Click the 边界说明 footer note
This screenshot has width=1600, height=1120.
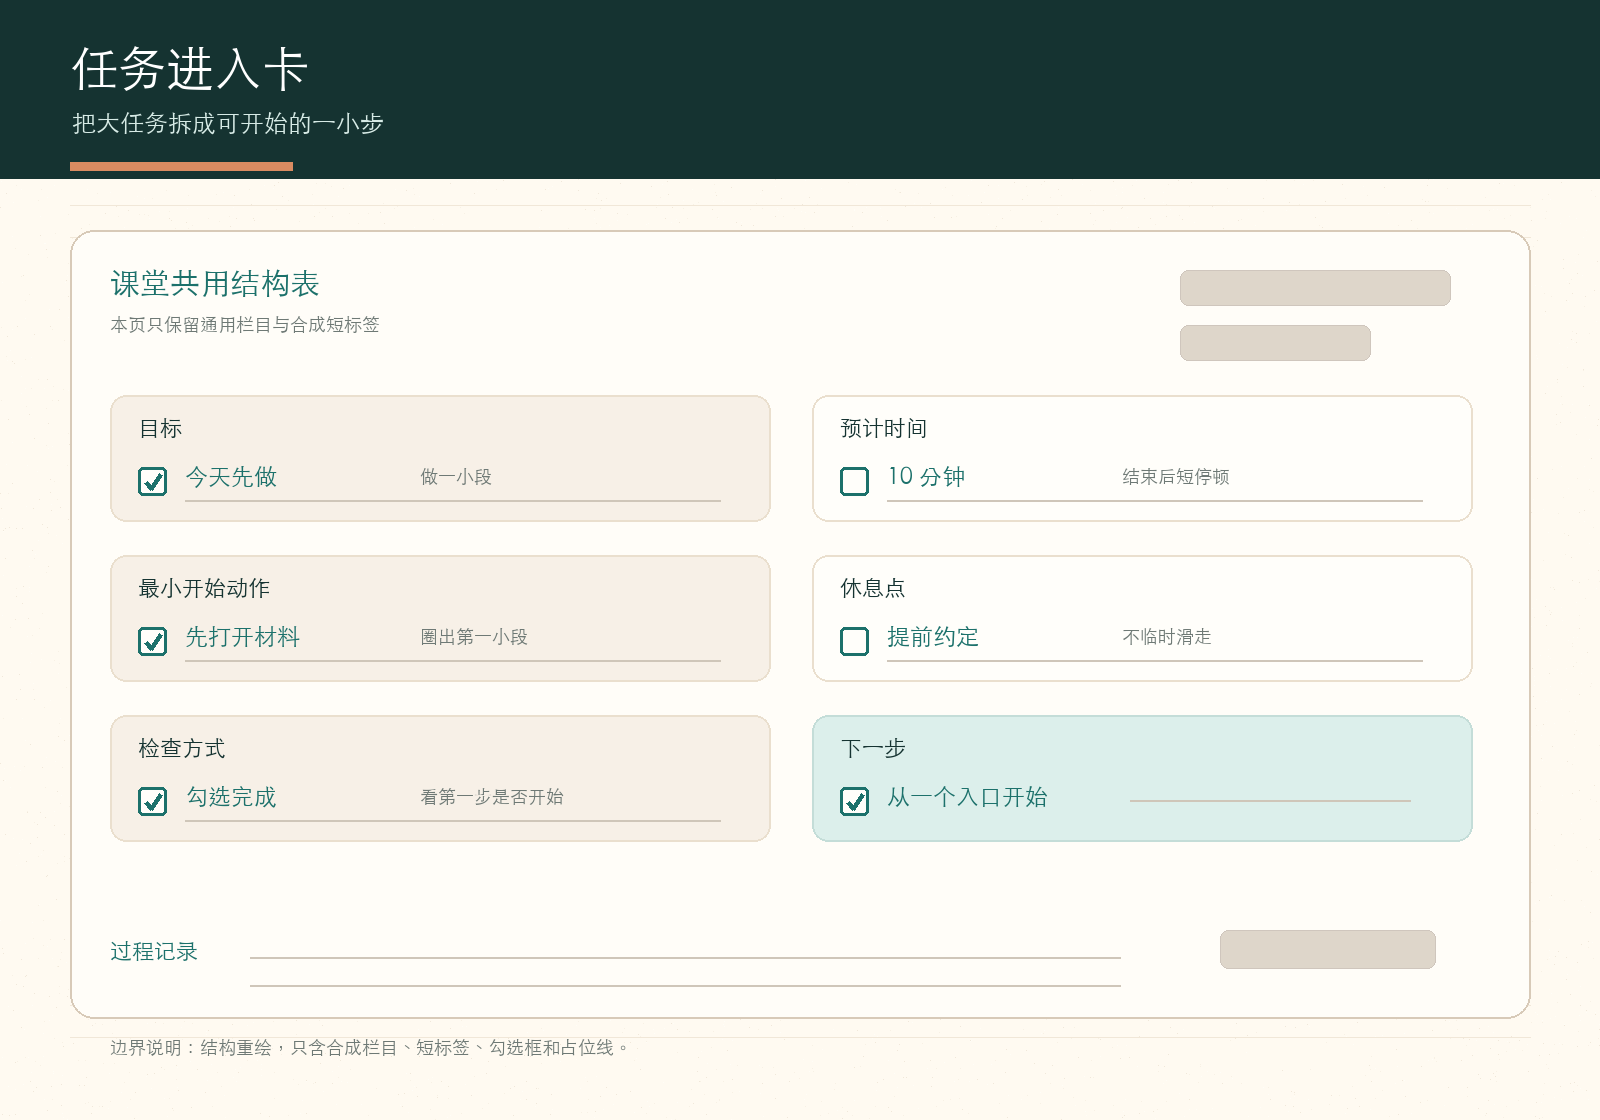coord(370,1047)
